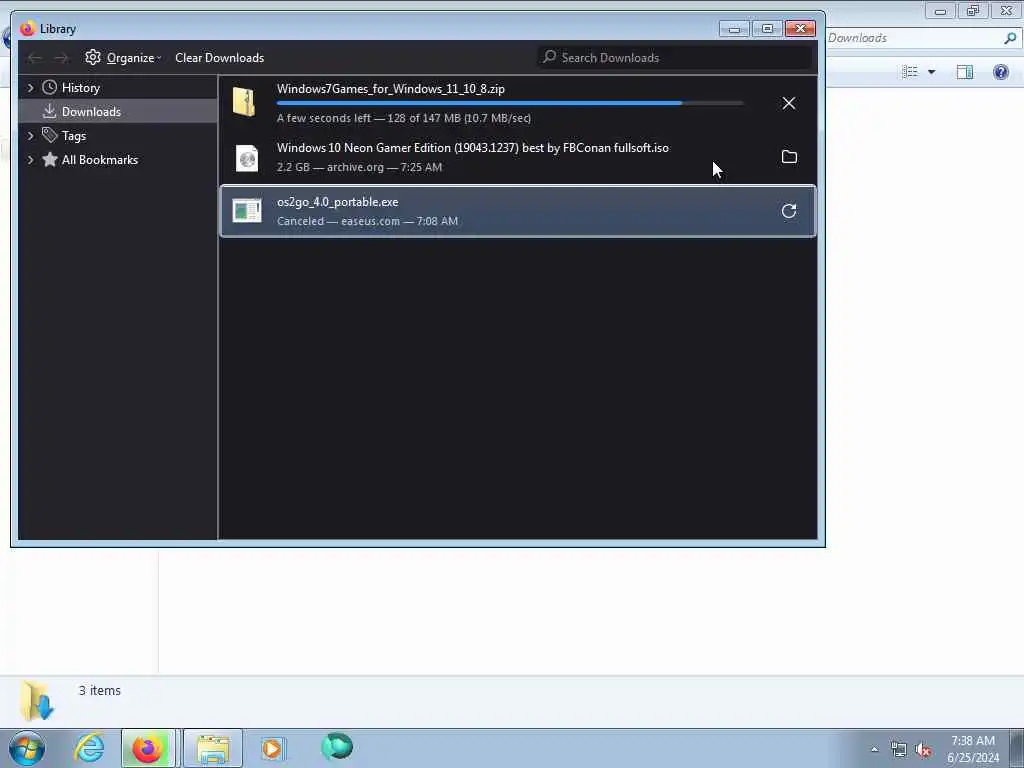Open Windows Explorer from taskbar
The height and width of the screenshot is (768, 1024).
click(212, 748)
